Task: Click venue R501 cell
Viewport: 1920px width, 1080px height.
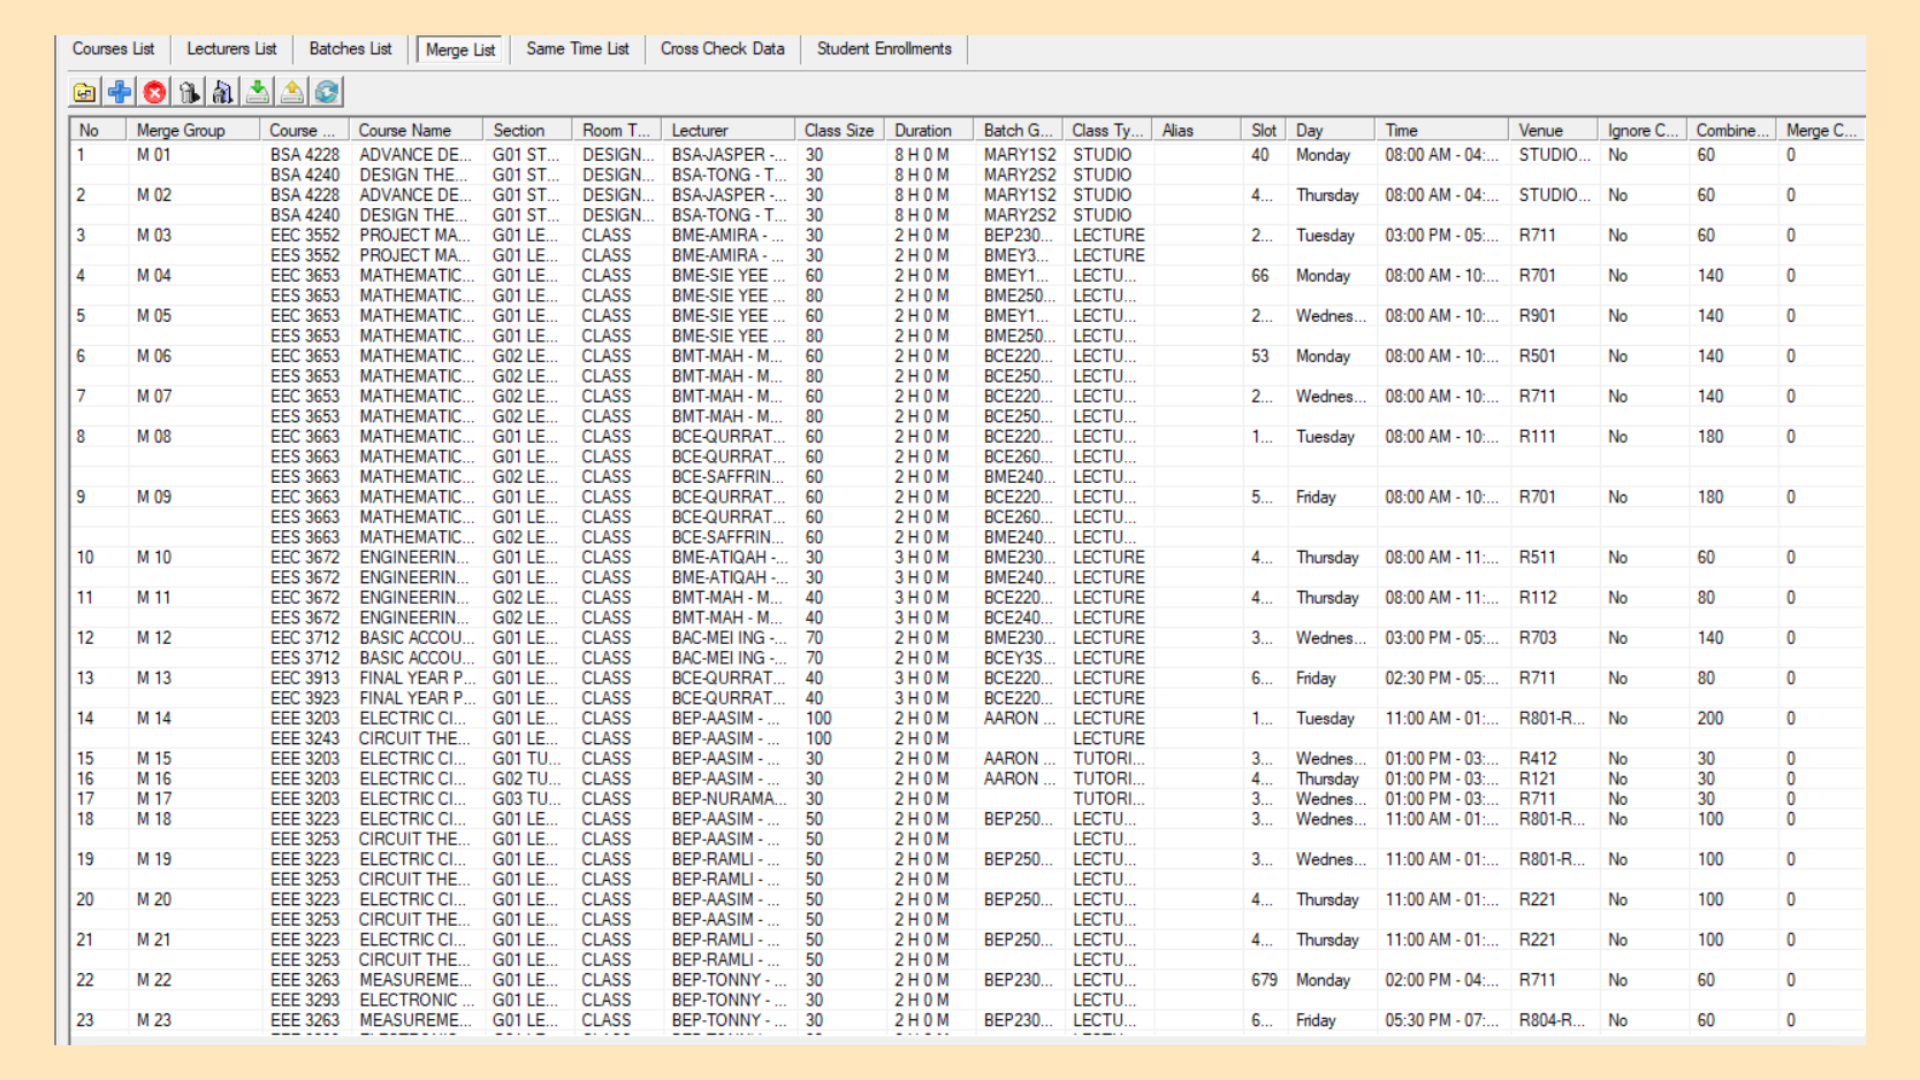Action: 1537,356
